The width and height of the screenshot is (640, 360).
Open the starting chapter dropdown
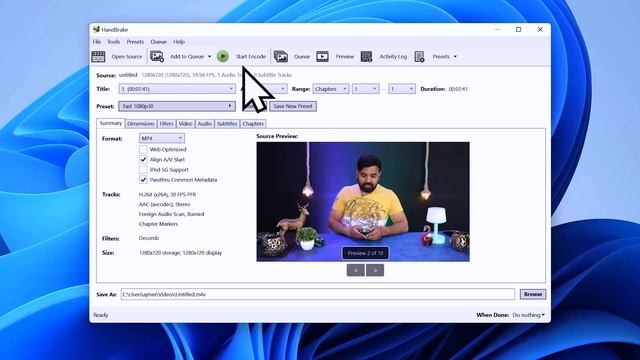tap(366, 89)
